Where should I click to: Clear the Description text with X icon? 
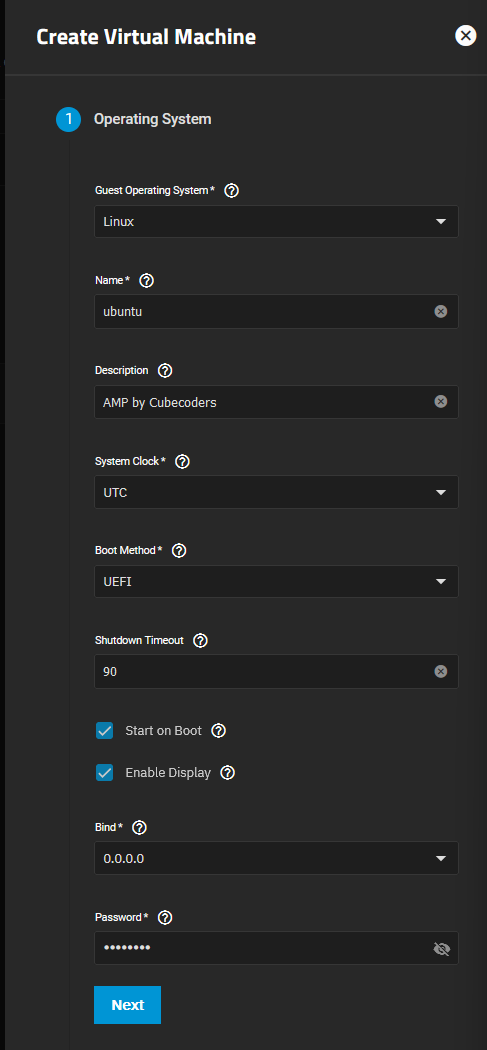coord(440,402)
